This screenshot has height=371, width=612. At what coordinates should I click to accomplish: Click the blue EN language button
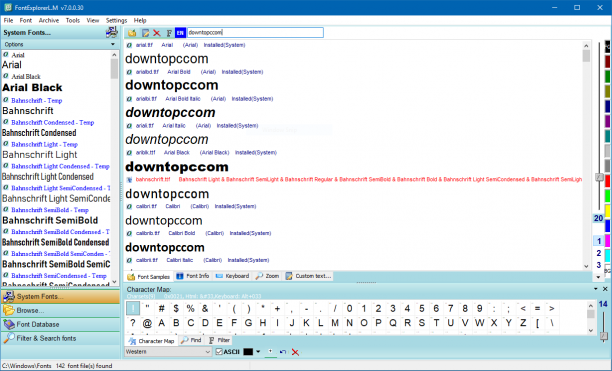(180, 33)
